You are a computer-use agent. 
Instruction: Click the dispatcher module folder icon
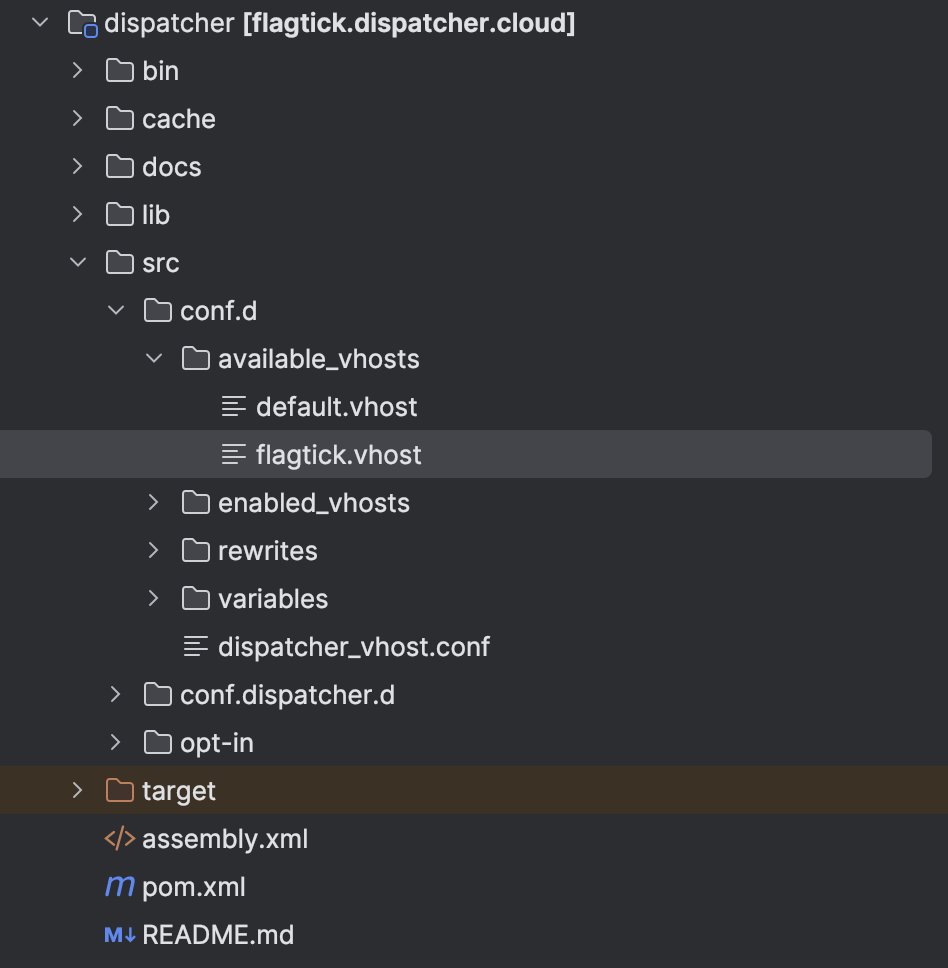[82, 23]
